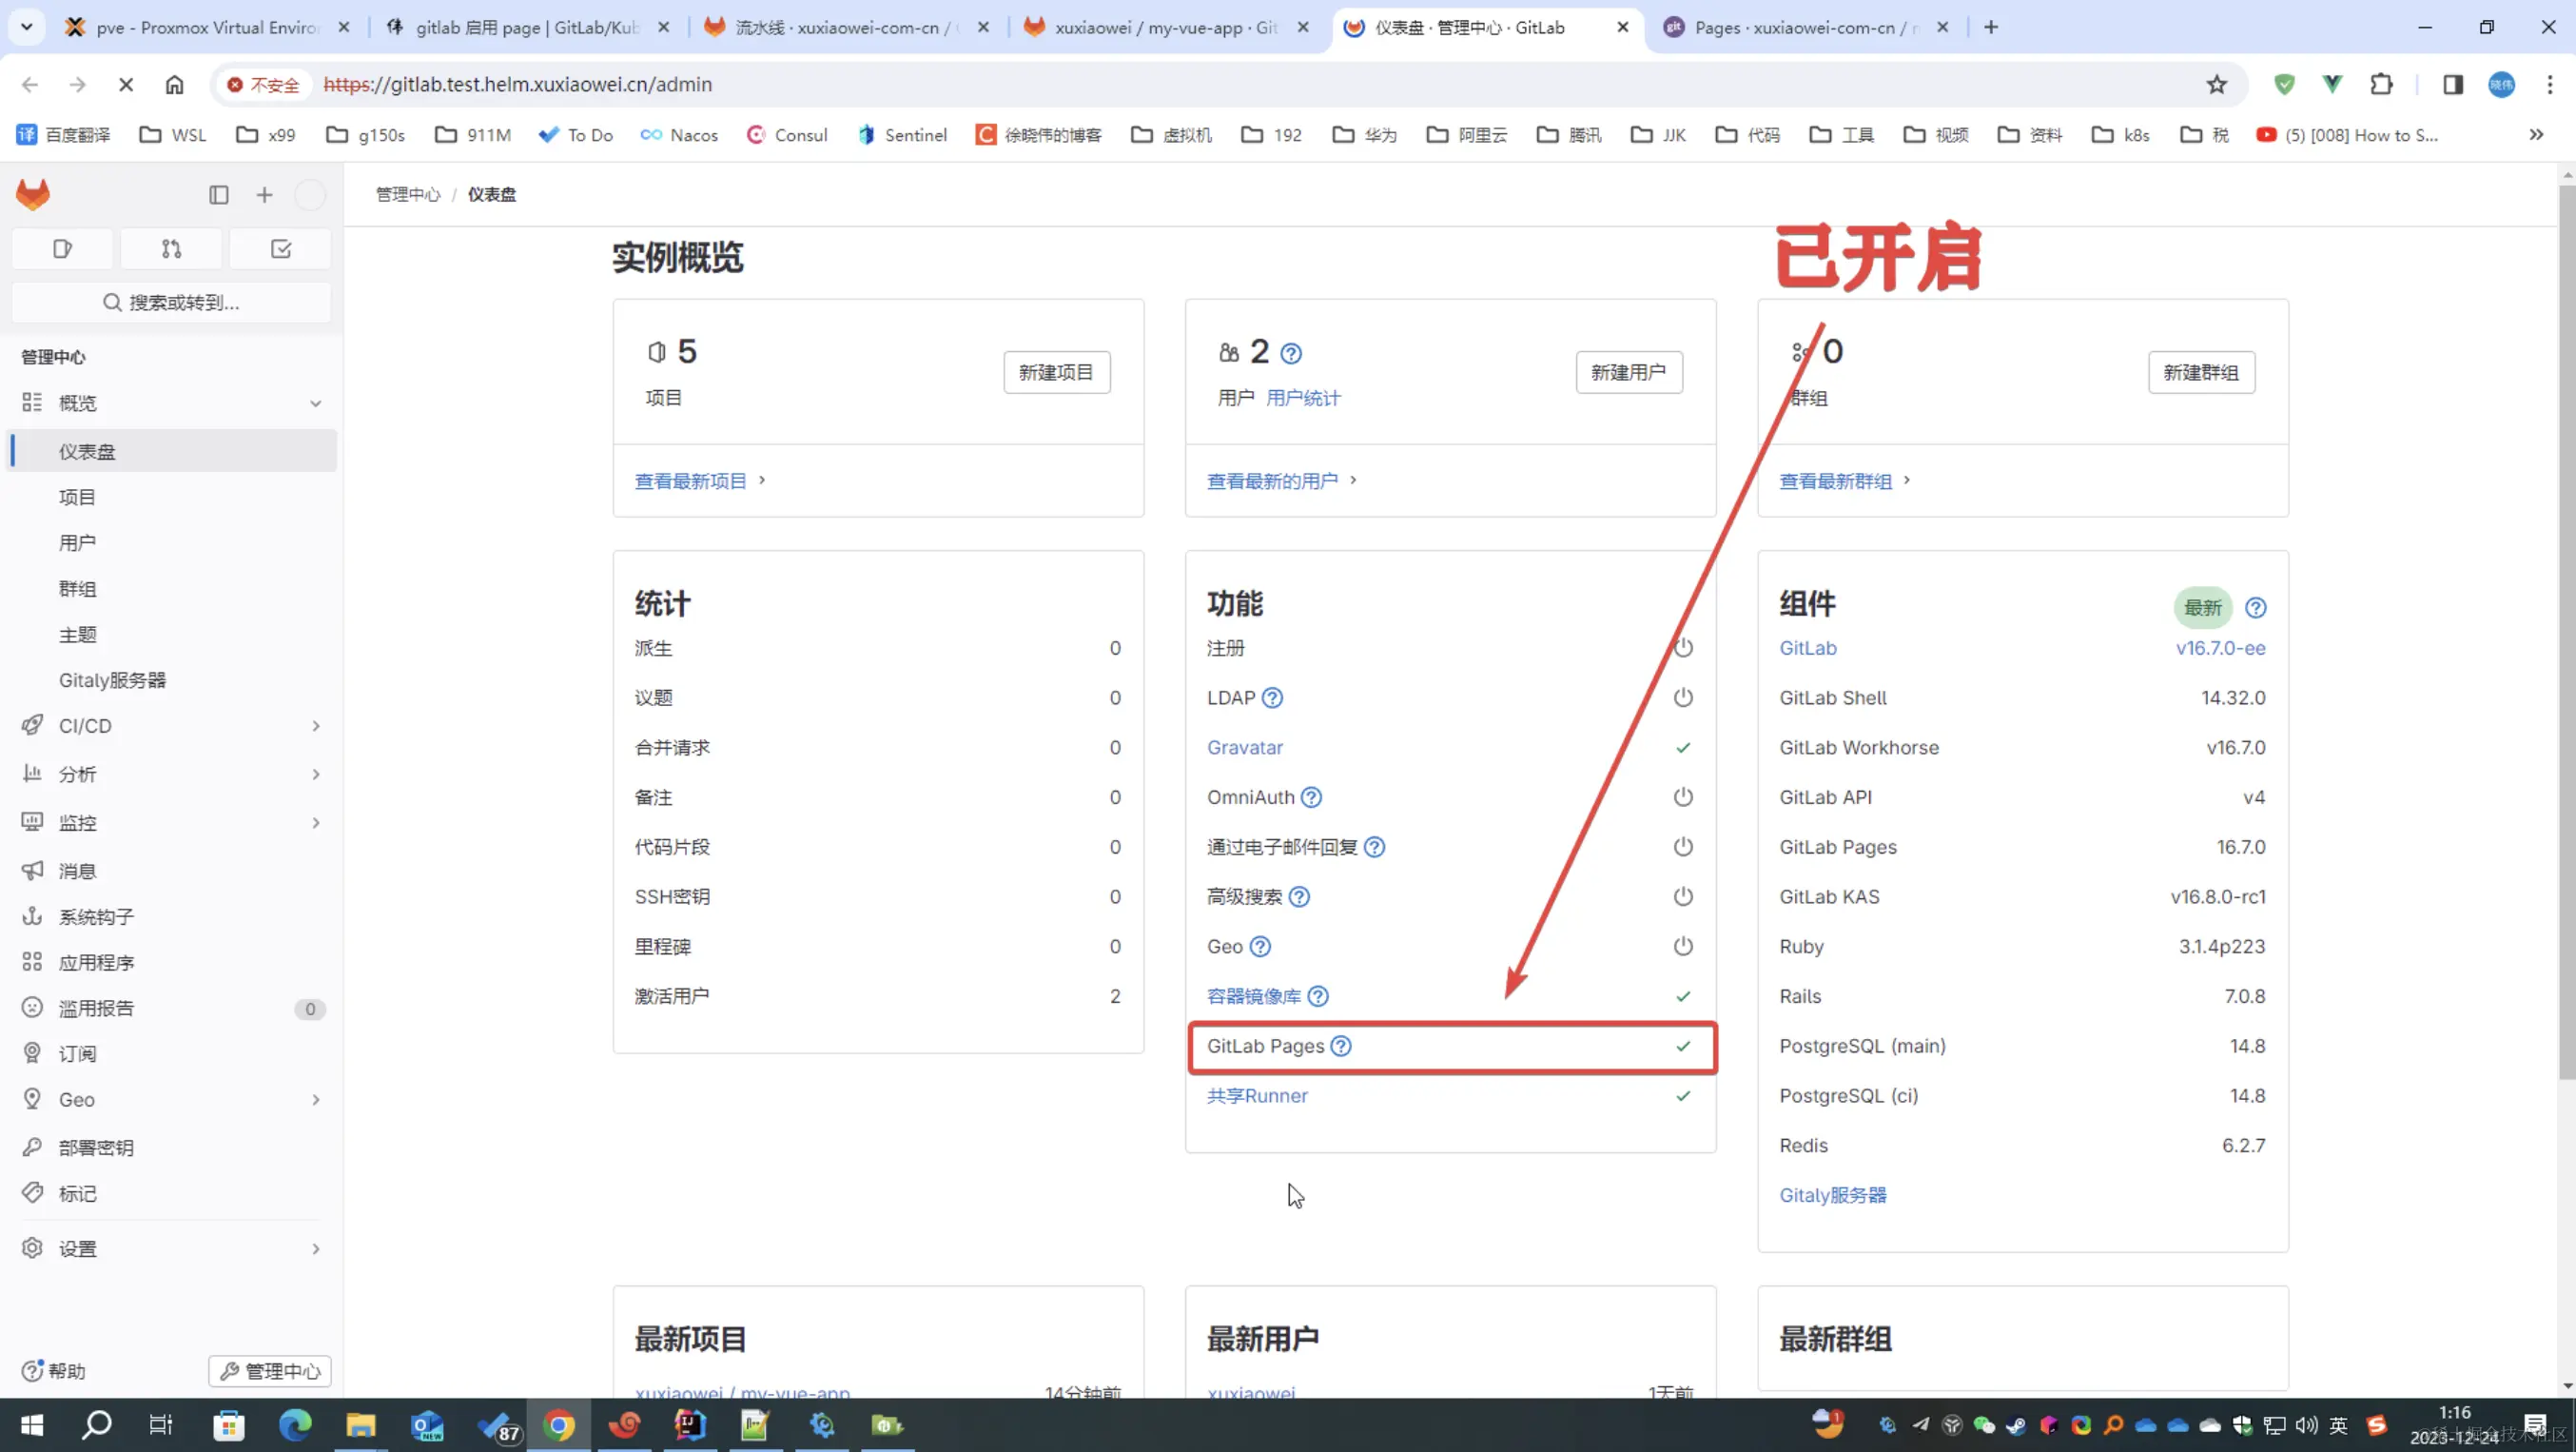Image resolution: width=2576 pixels, height=1452 pixels.
Task: Select 用户 in the admin sidebar
Action: (77, 543)
